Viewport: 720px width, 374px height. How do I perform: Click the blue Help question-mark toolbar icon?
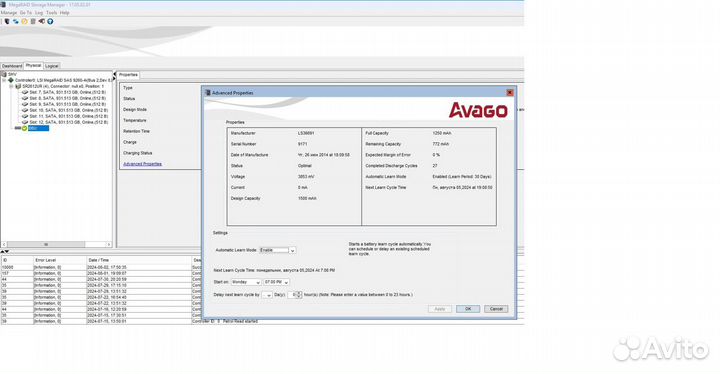coord(50,21)
